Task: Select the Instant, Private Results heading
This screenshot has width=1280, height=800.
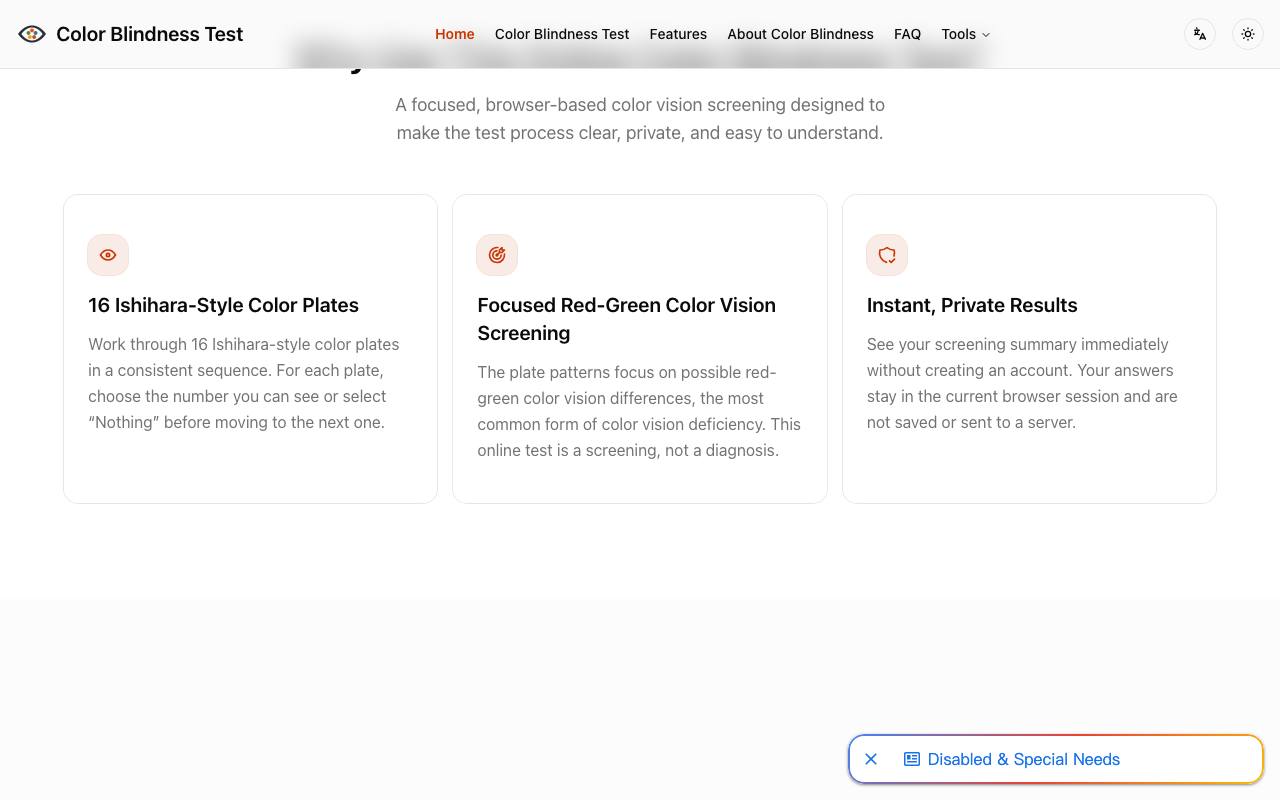Action: point(972,305)
